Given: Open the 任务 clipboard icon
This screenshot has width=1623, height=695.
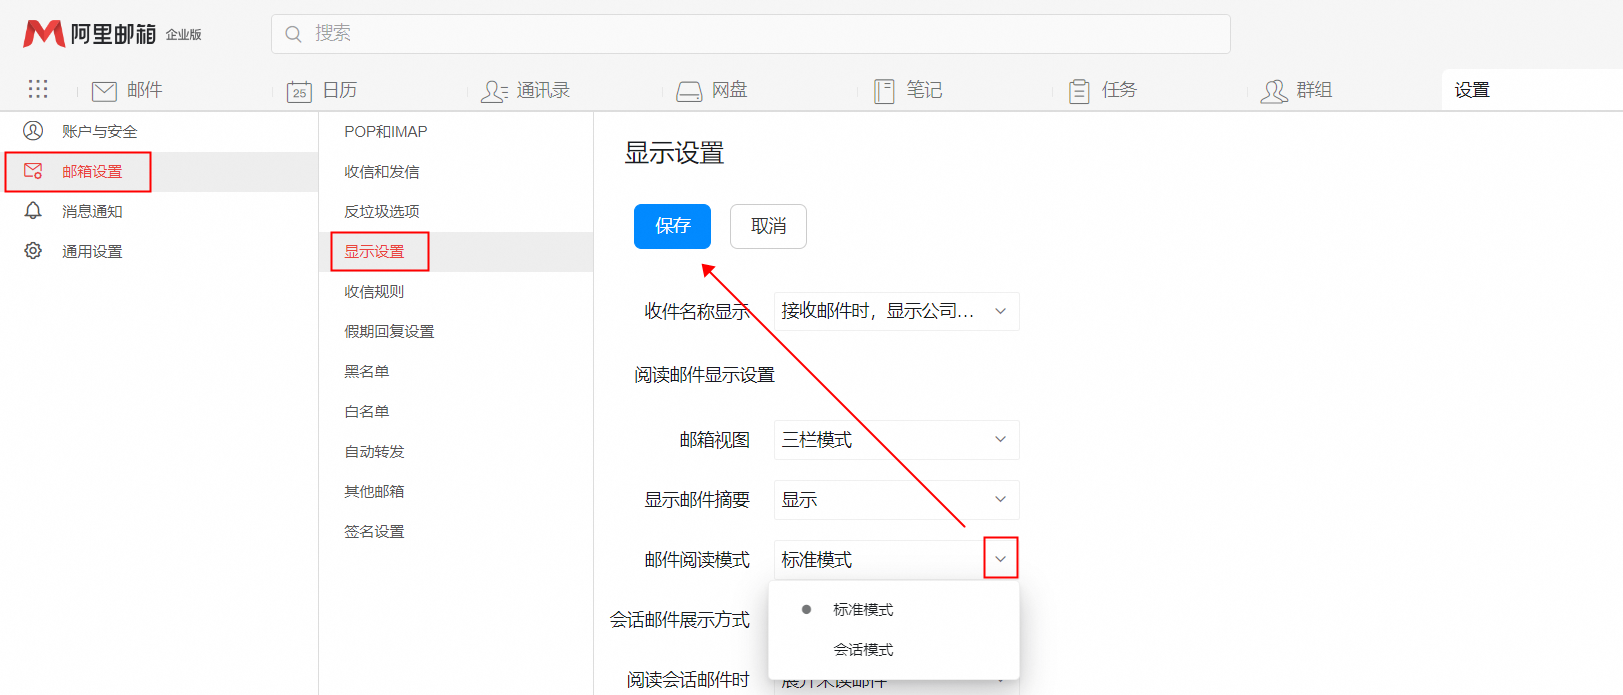Looking at the screenshot, I should point(1079,91).
